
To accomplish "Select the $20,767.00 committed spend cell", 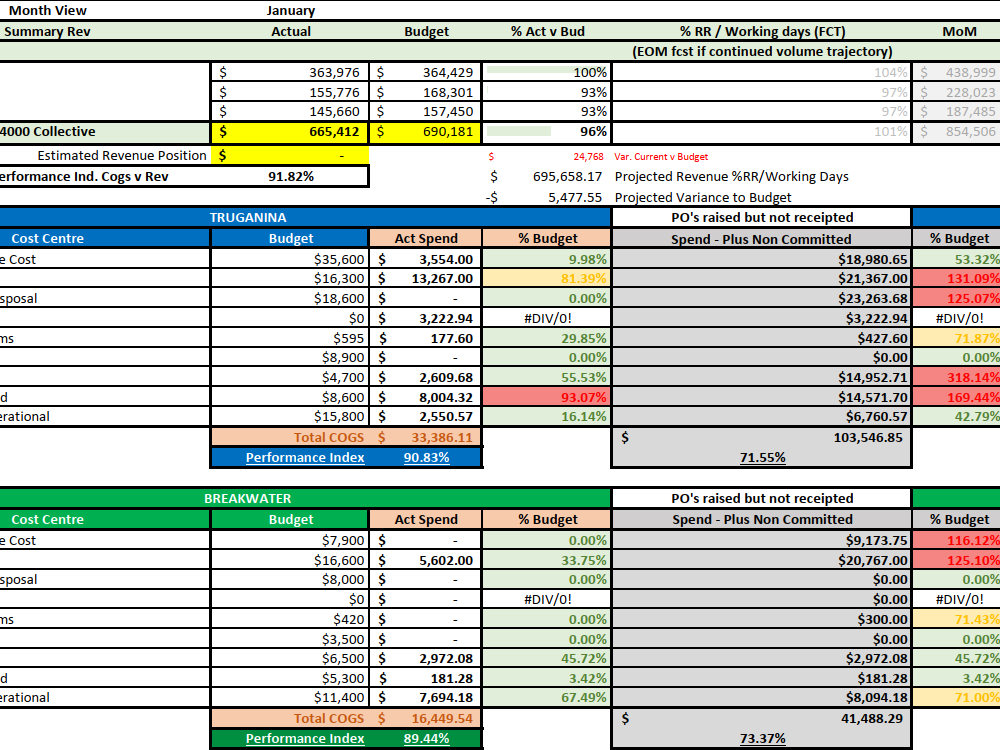I will [x=761, y=560].
